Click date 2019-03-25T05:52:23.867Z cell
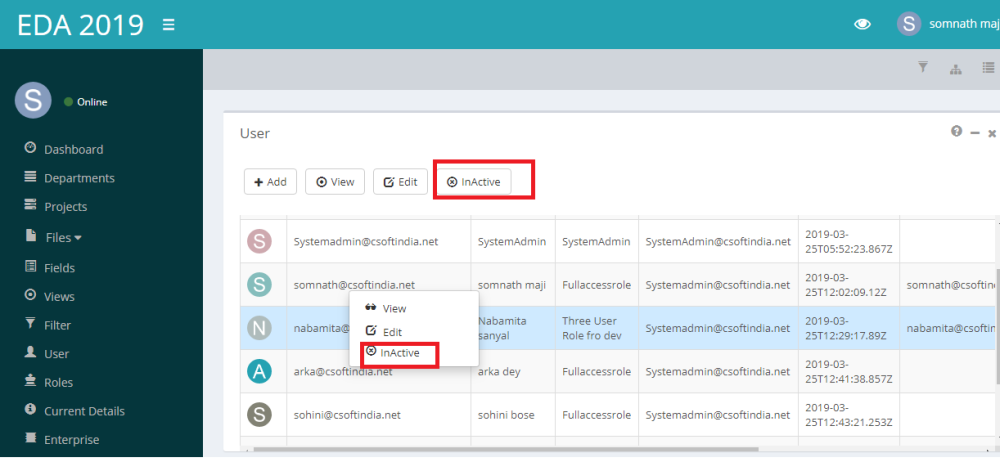The width and height of the screenshot is (1000, 462). (x=848, y=241)
